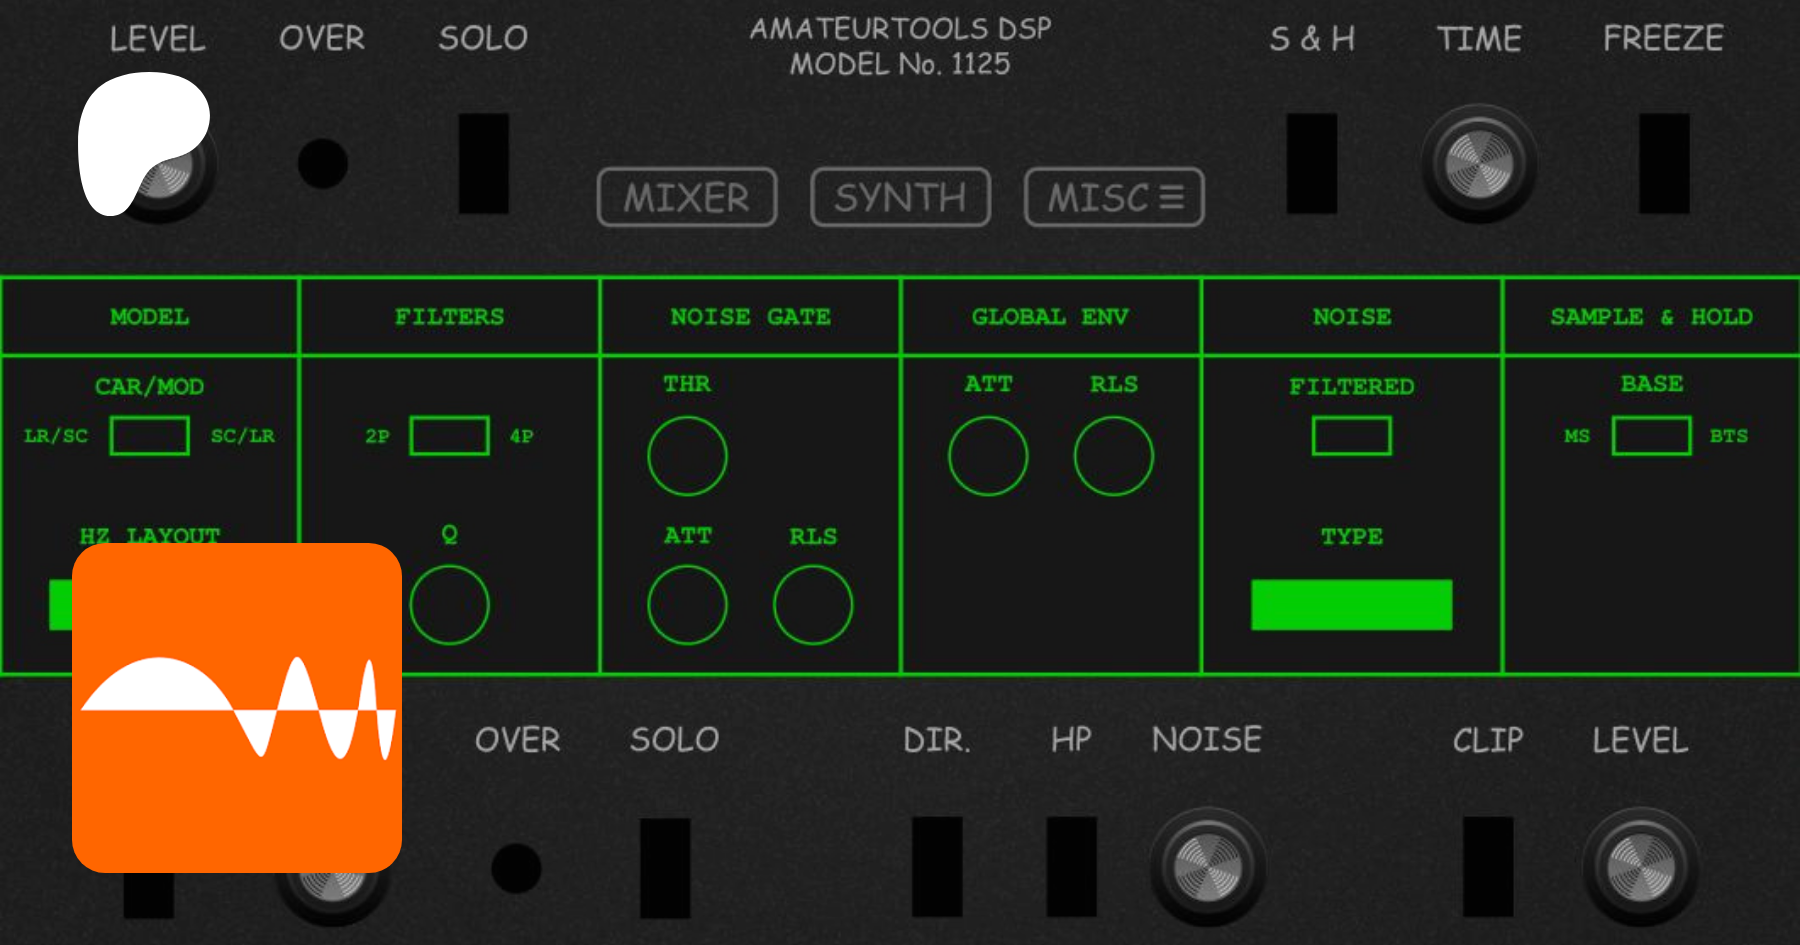
Task: Click the TIME knob
Action: pos(1479,164)
